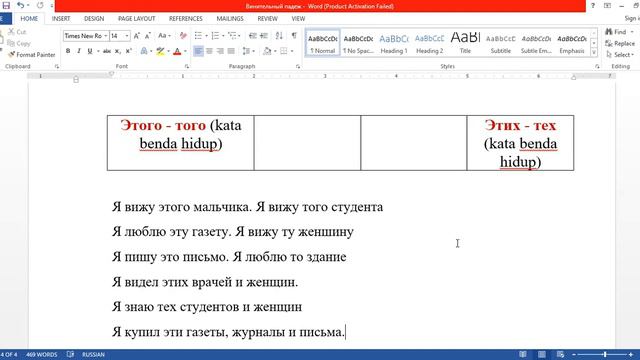Viewport: 640px width, 360px height.
Task: Click the Print Layout view icon
Action: coord(542,354)
